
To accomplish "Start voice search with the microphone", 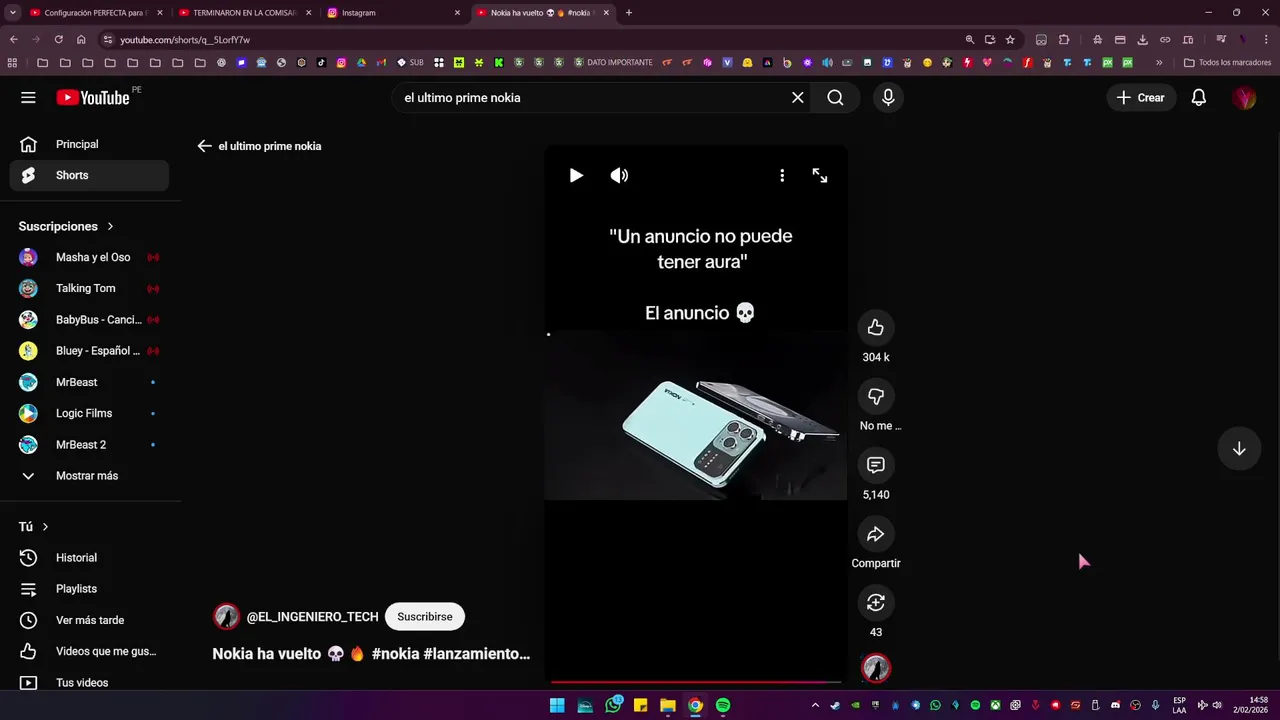I will 888,97.
